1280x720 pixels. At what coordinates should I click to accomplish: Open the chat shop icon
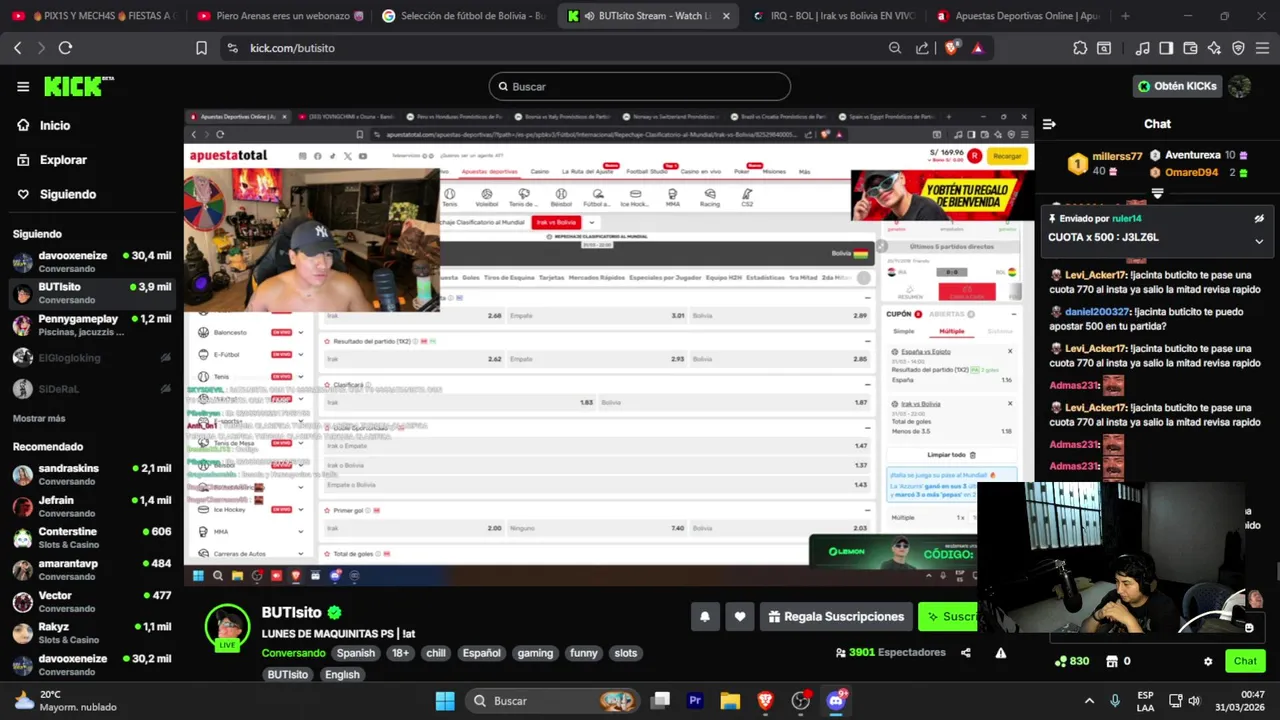coord(1112,661)
